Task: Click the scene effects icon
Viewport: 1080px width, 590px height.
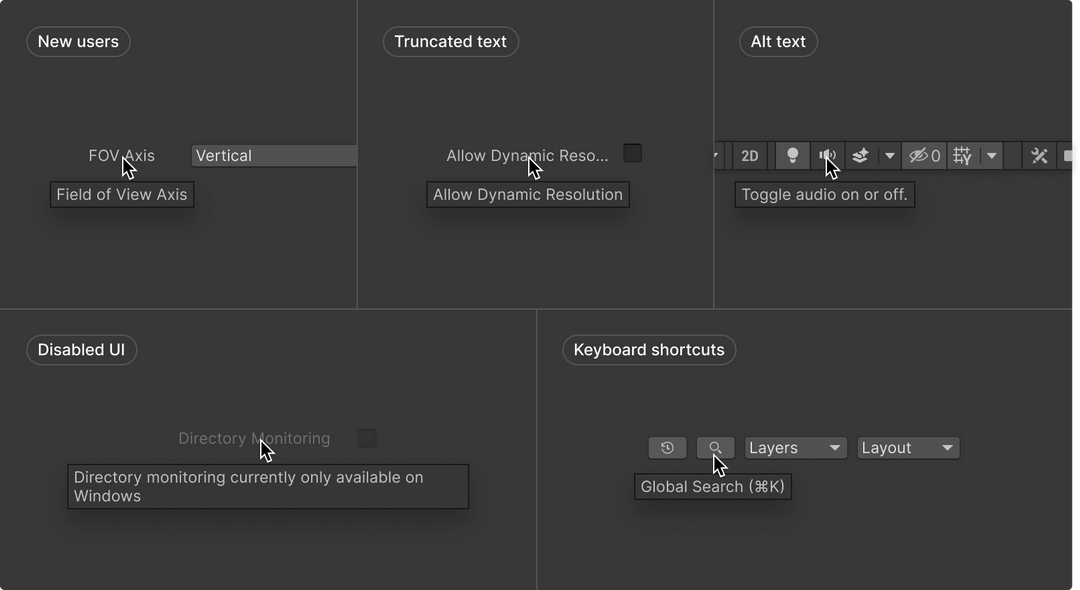Action: (859, 156)
